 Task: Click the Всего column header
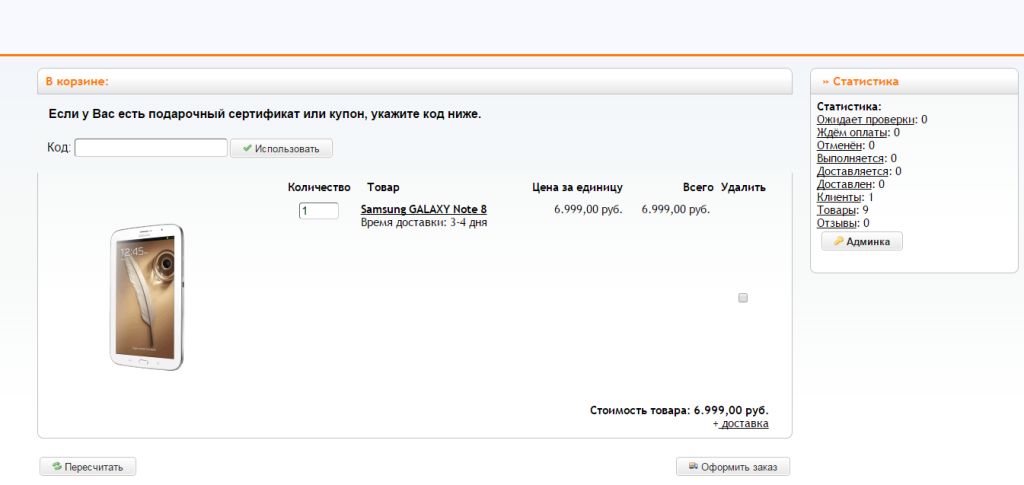click(x=698, y=187)
